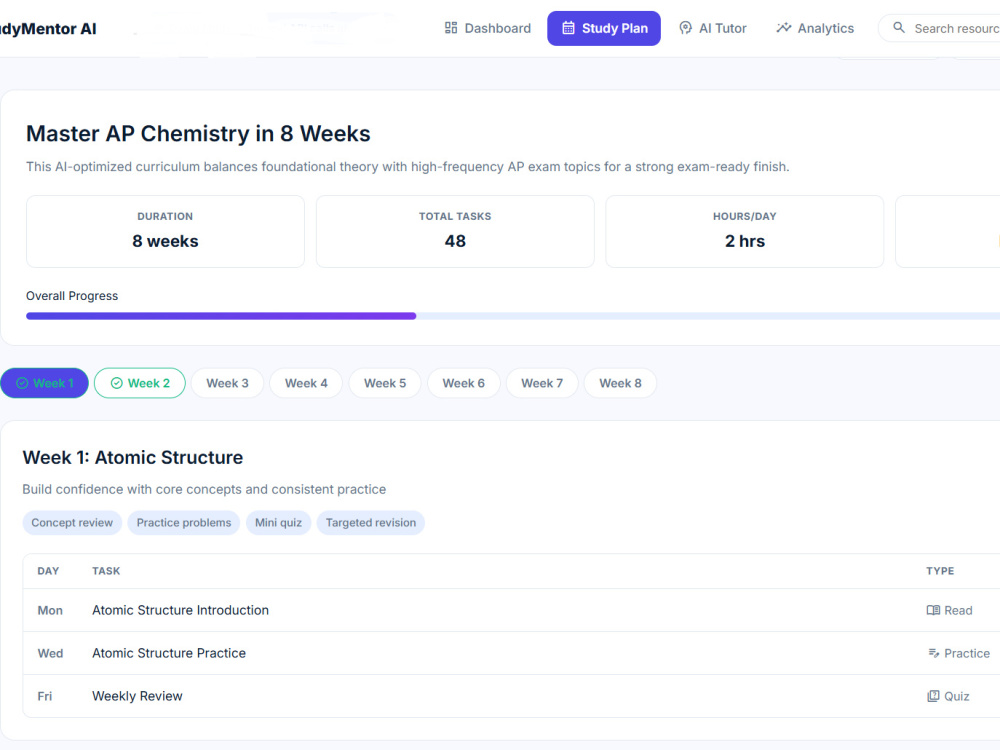Open the Analytics menu item
Viewport: 1000px width, 750px height.
tap(815, 28)
